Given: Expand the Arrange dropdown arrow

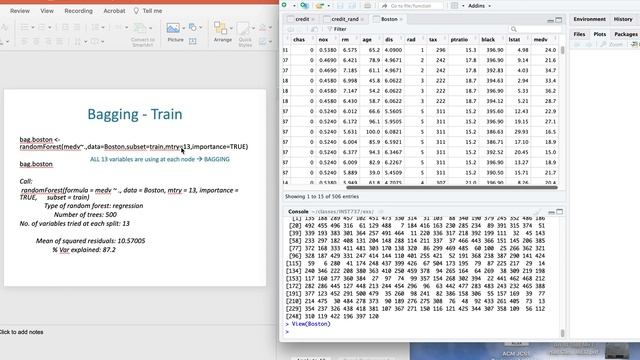Looking at the screenshot, I should click(x=231, y=28).
